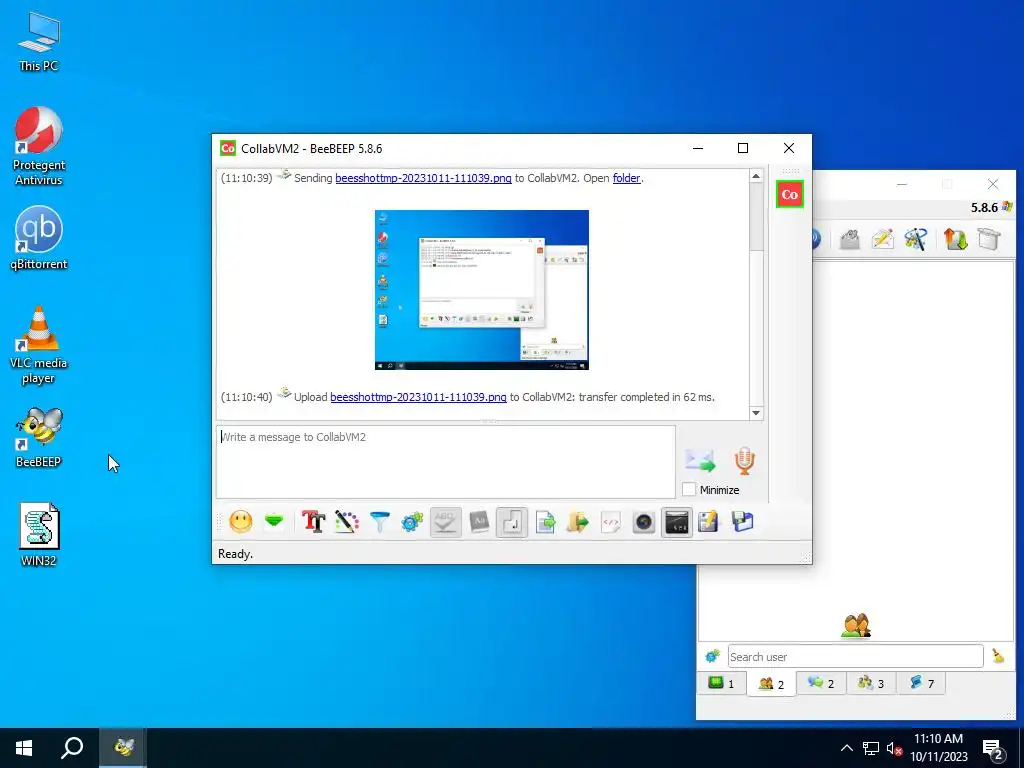Open the font color pencil icon

[347, 522]
